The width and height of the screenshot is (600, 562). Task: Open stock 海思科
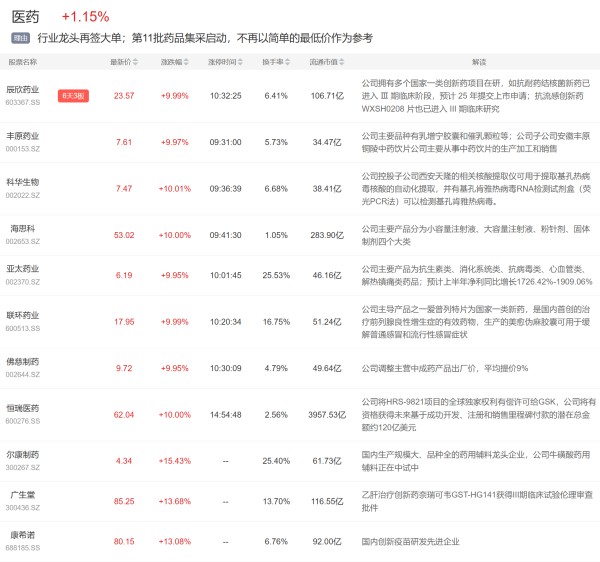[x=23, y=229]
